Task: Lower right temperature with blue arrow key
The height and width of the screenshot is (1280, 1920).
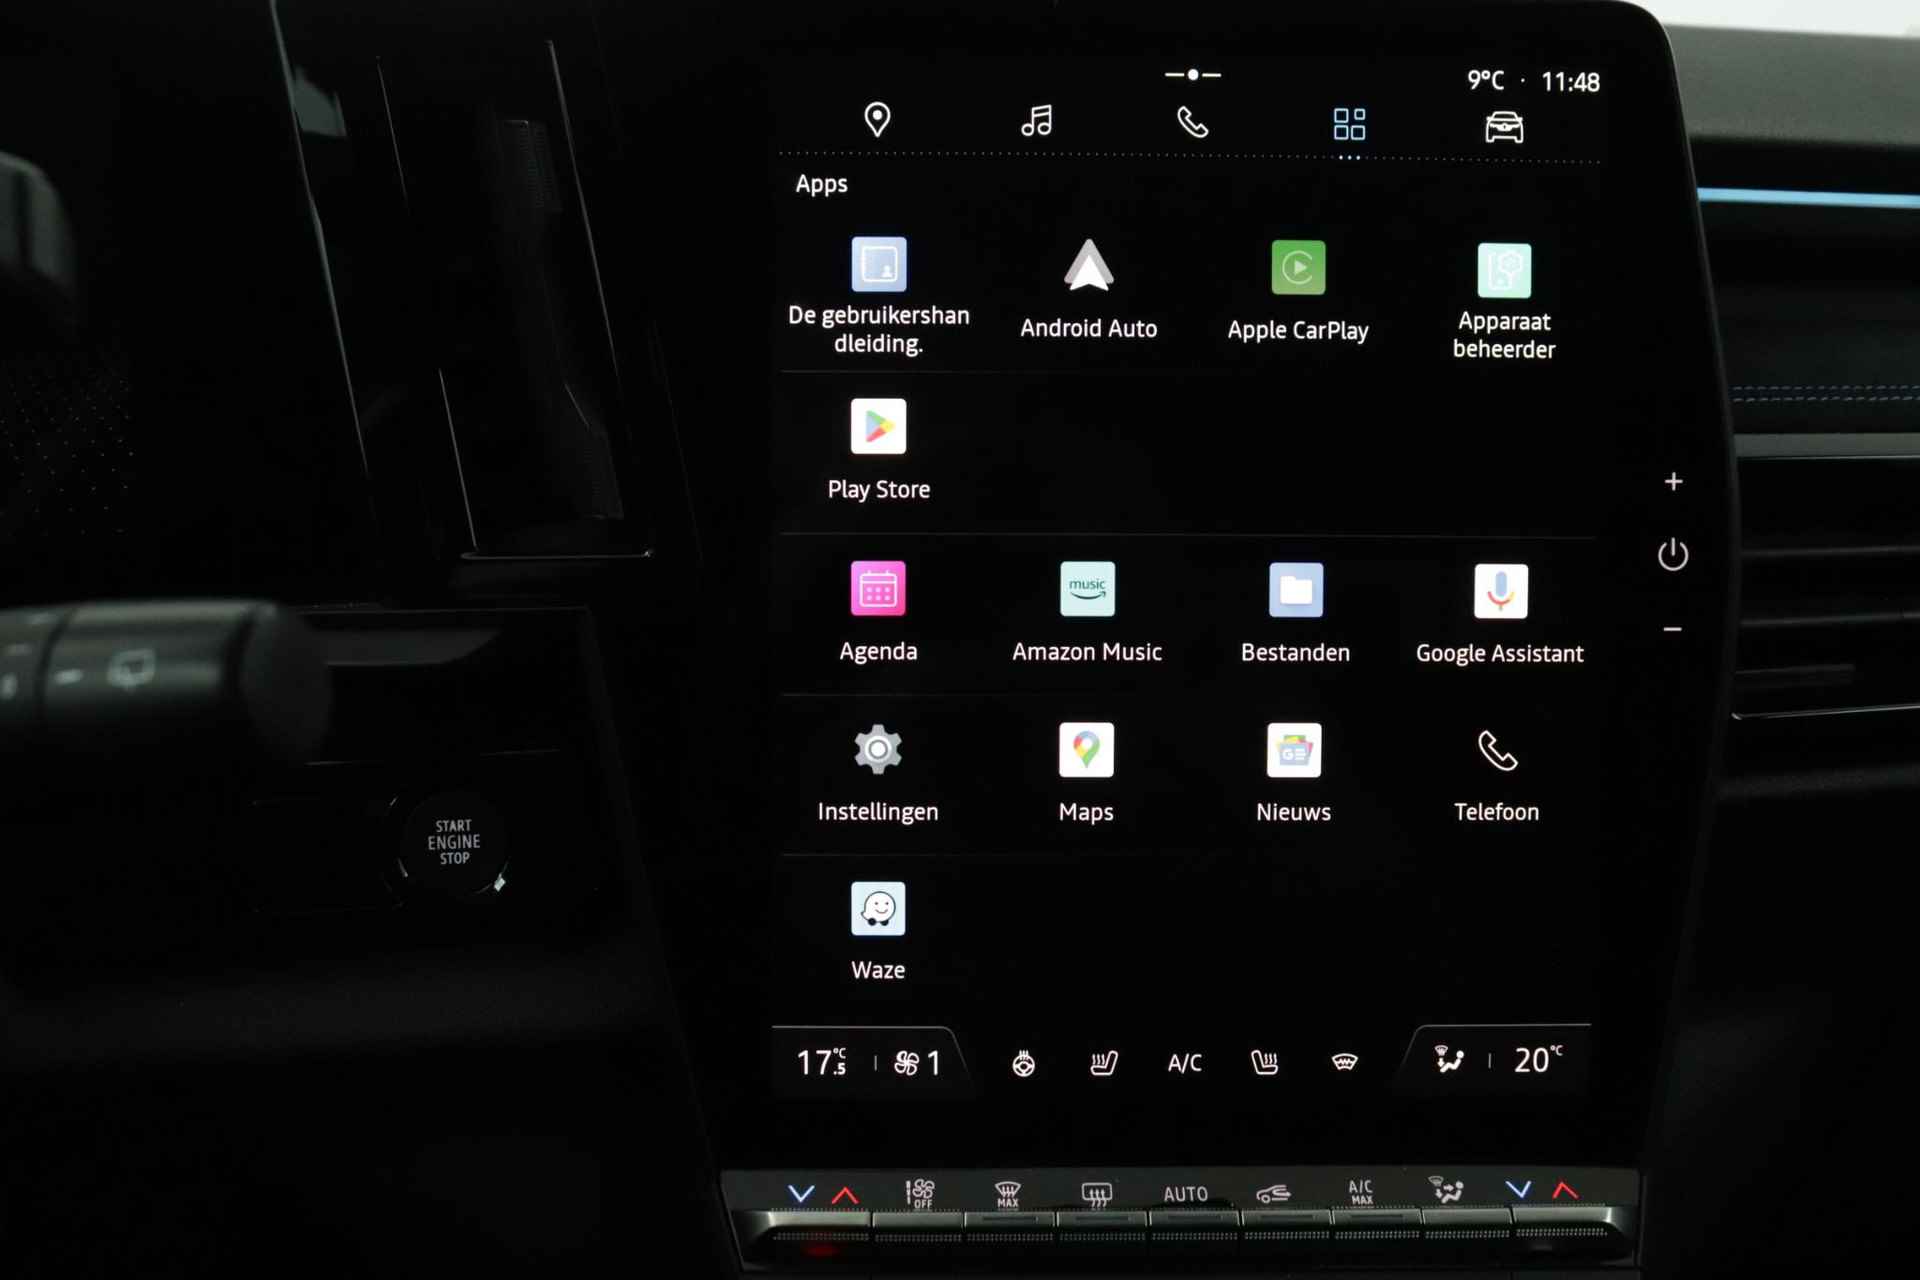Action: click(1519, 1189)
